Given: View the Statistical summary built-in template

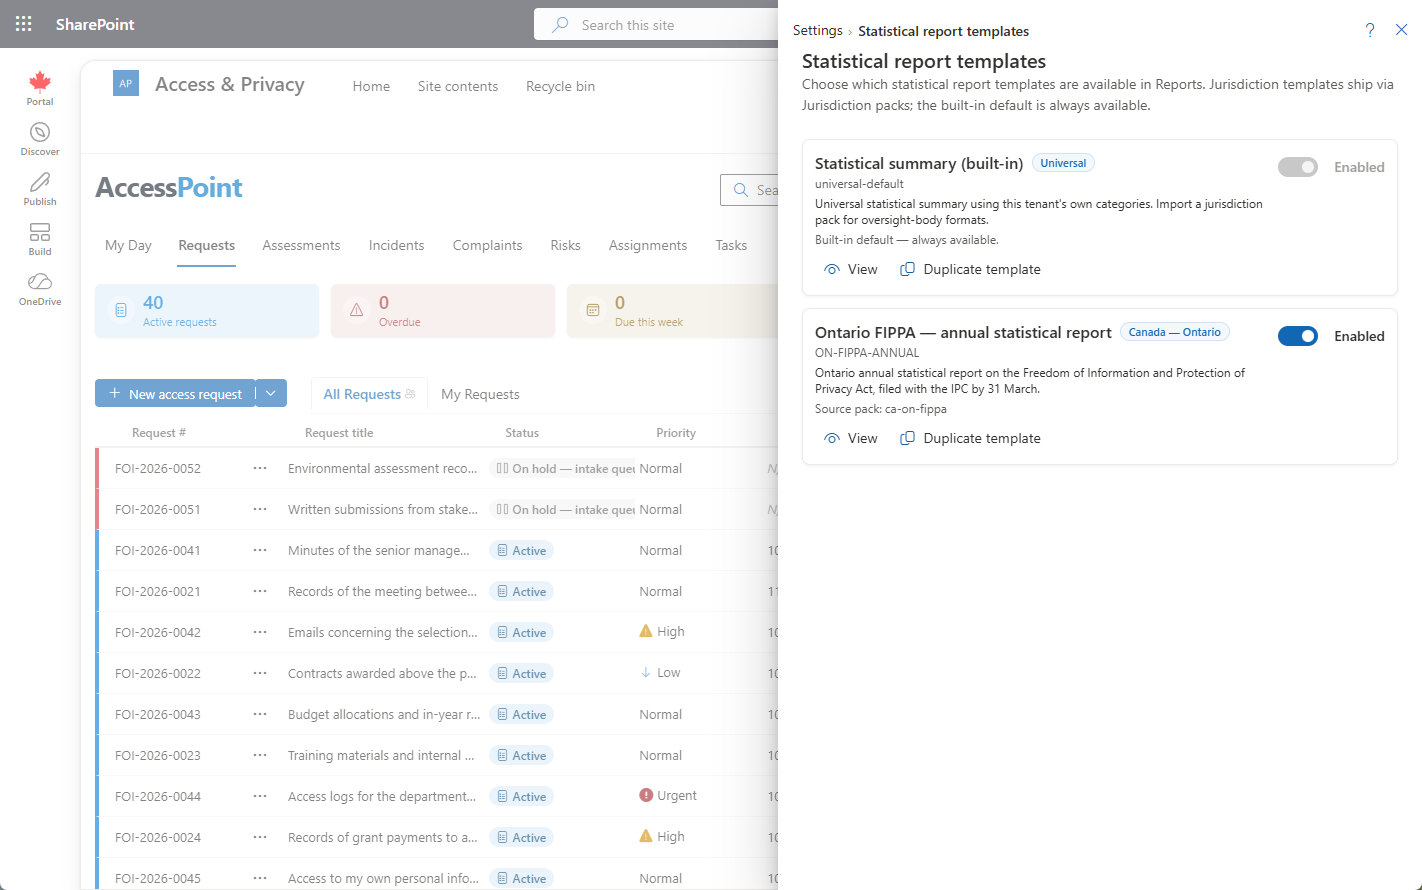Looking at the screenshot, I should (x=851, y=269).
